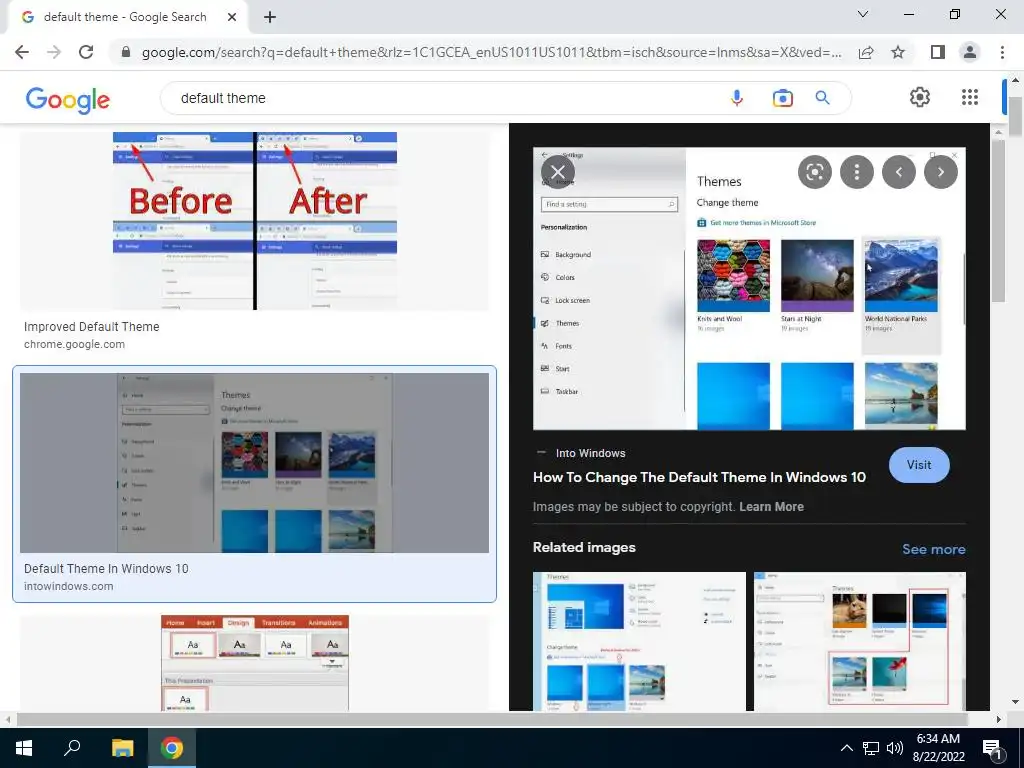
Task: Open the Google apps grid
Action: [970, 97]
